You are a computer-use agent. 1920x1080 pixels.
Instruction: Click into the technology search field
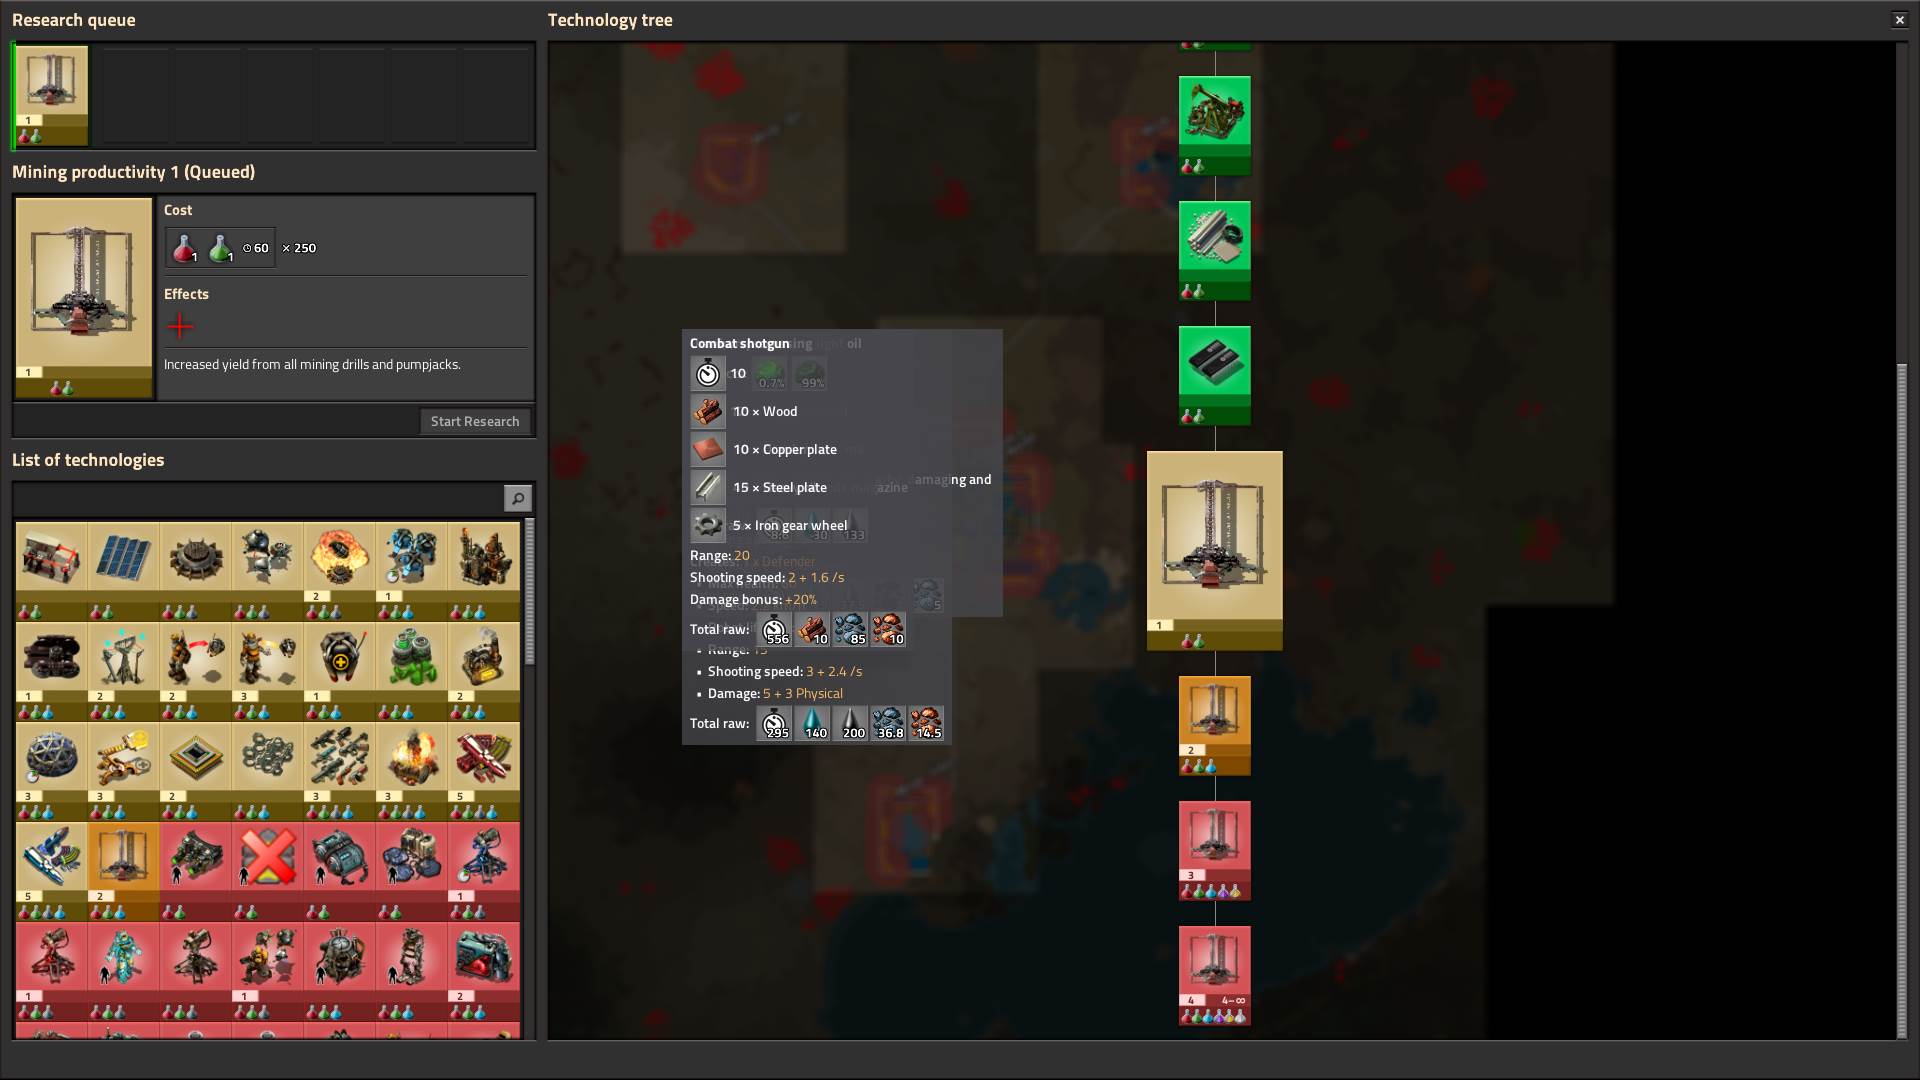tap(259, 498)
